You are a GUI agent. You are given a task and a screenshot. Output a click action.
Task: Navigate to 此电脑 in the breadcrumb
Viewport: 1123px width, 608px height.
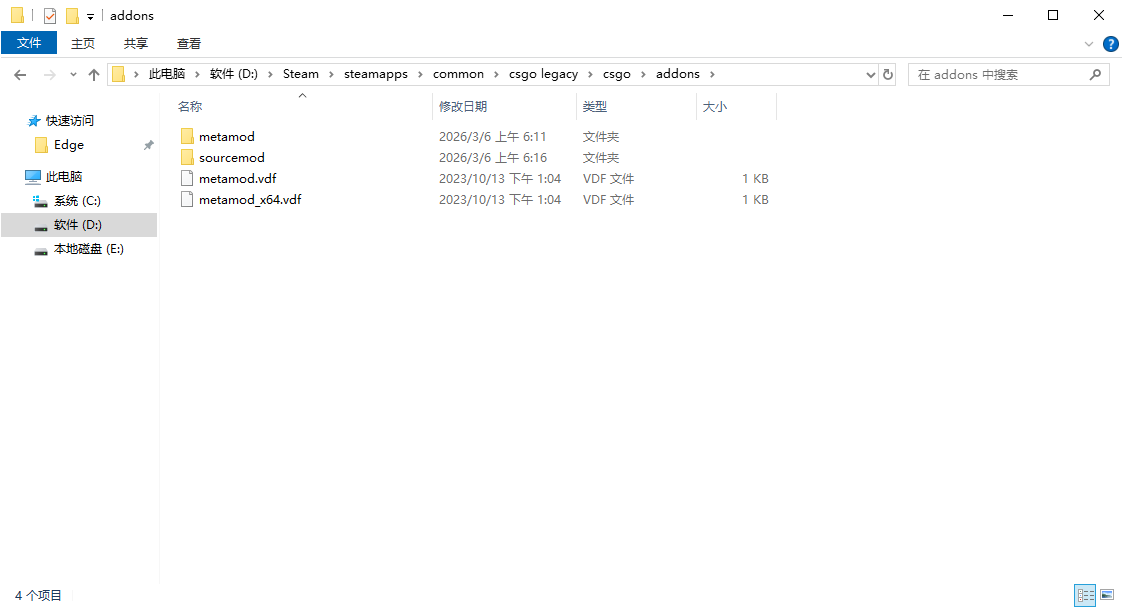point(167,74)
